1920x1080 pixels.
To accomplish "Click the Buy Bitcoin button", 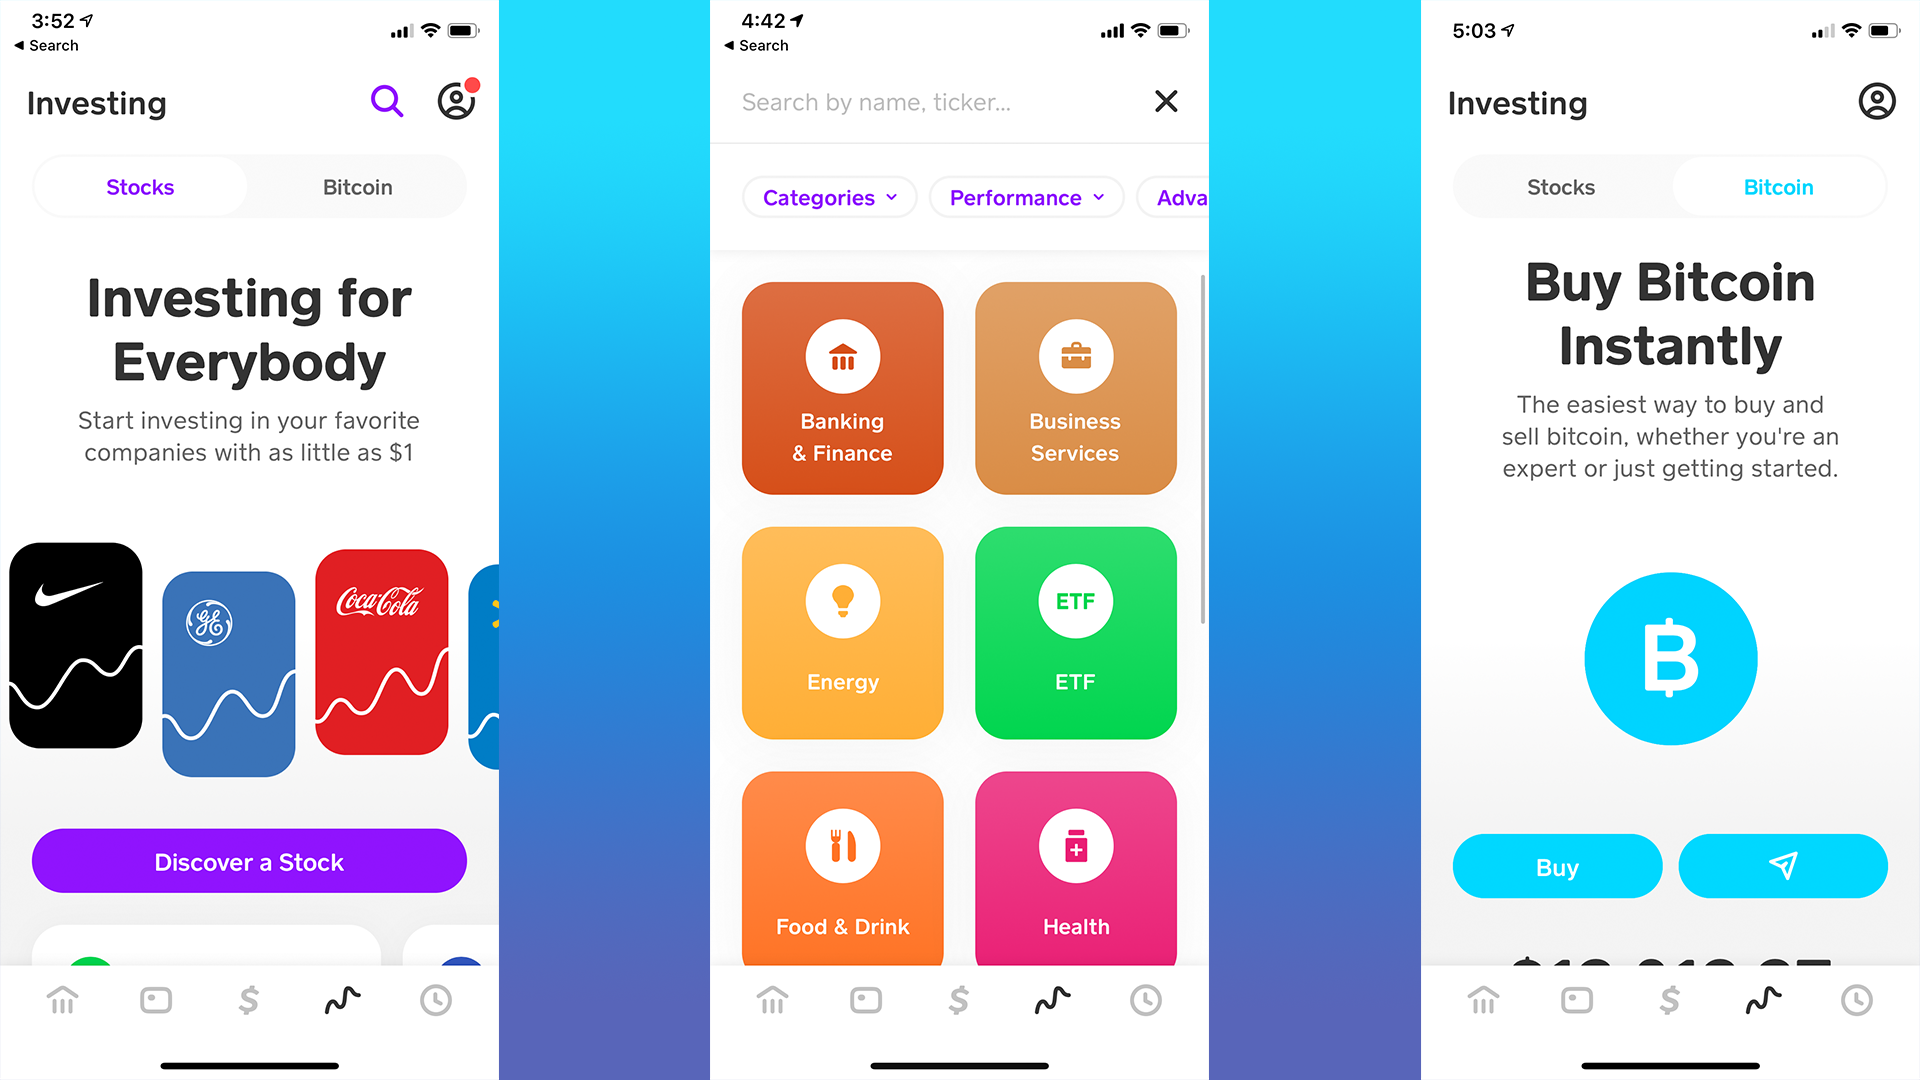I will pyautogui.click(x=1560, y=865).
